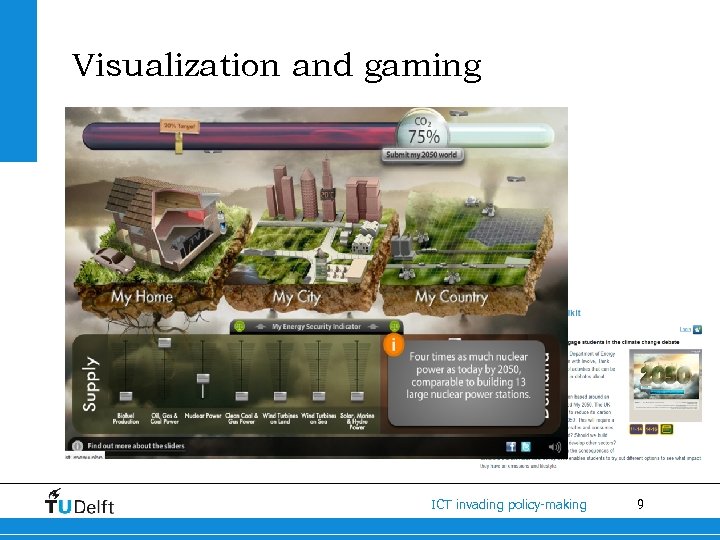Screen dimensions: 720x540
Task: Click the TU Delft logo
Action: click(79, 502)
